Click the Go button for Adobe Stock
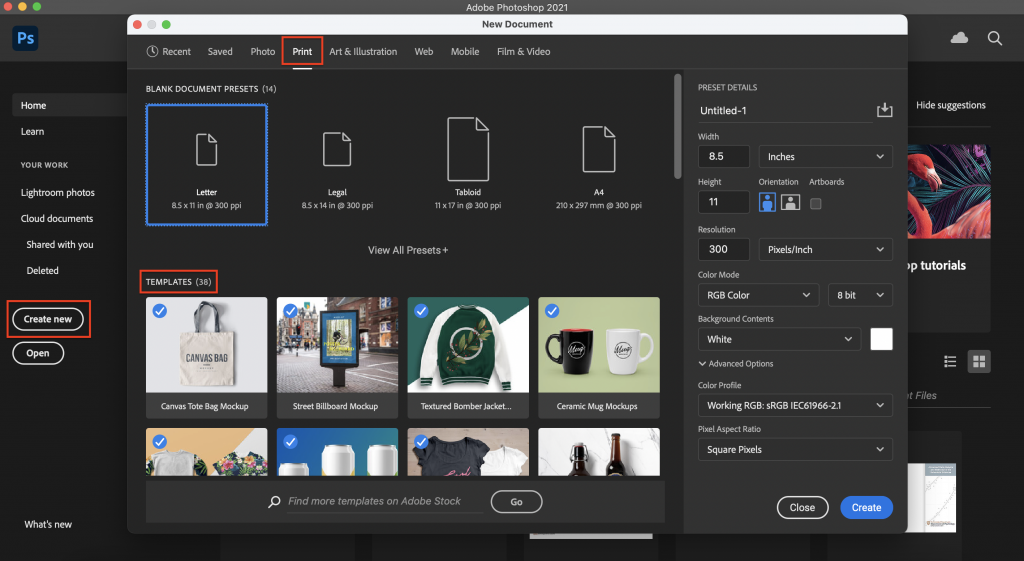Screen dimensions: 1024x561 click(x=517, y=502)
